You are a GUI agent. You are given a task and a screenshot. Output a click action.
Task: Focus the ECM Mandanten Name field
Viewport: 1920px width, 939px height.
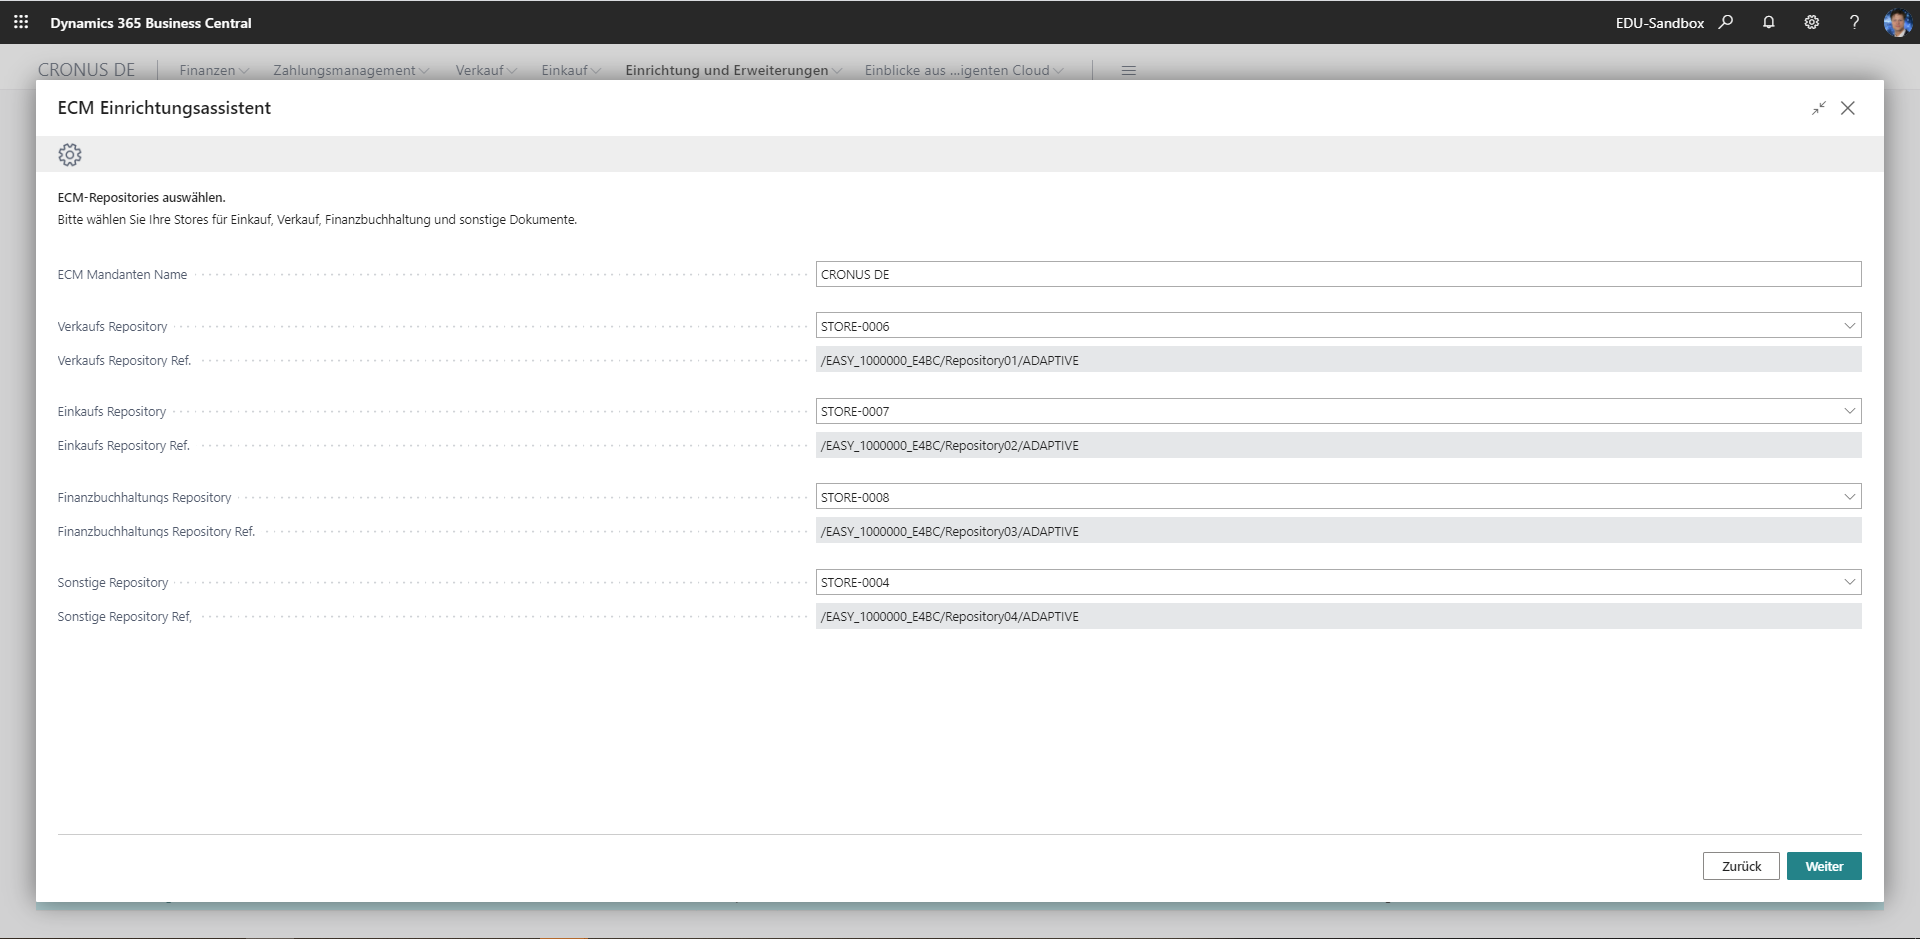1338,274
